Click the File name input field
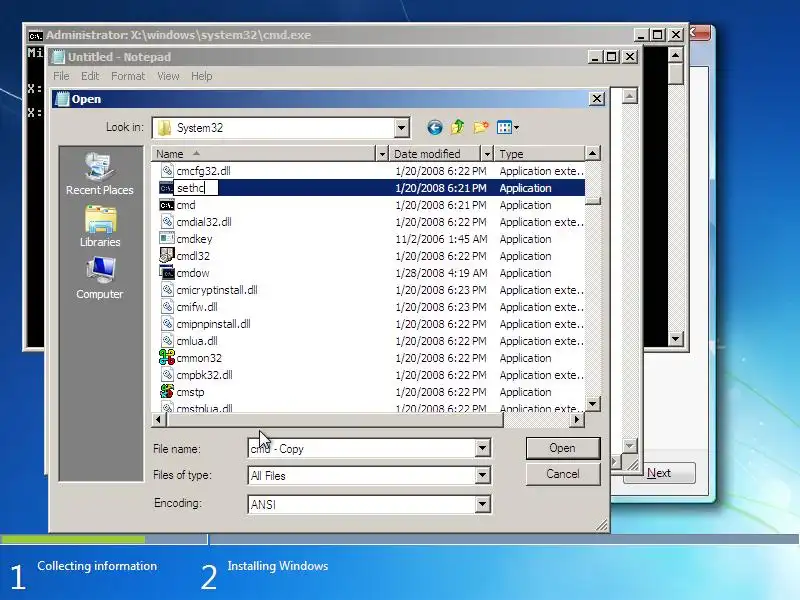Viewport: 800px width, 600px height. (362, 448)
